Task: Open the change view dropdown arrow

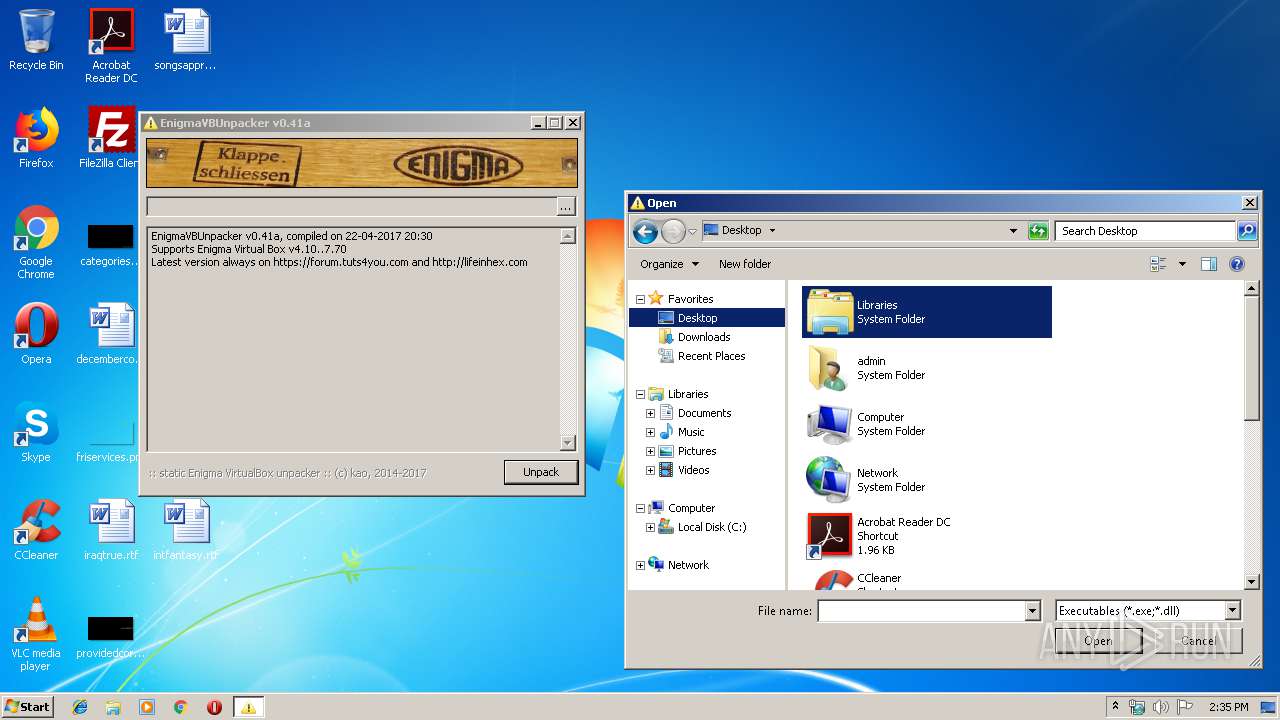Action: coord(1182,264)
